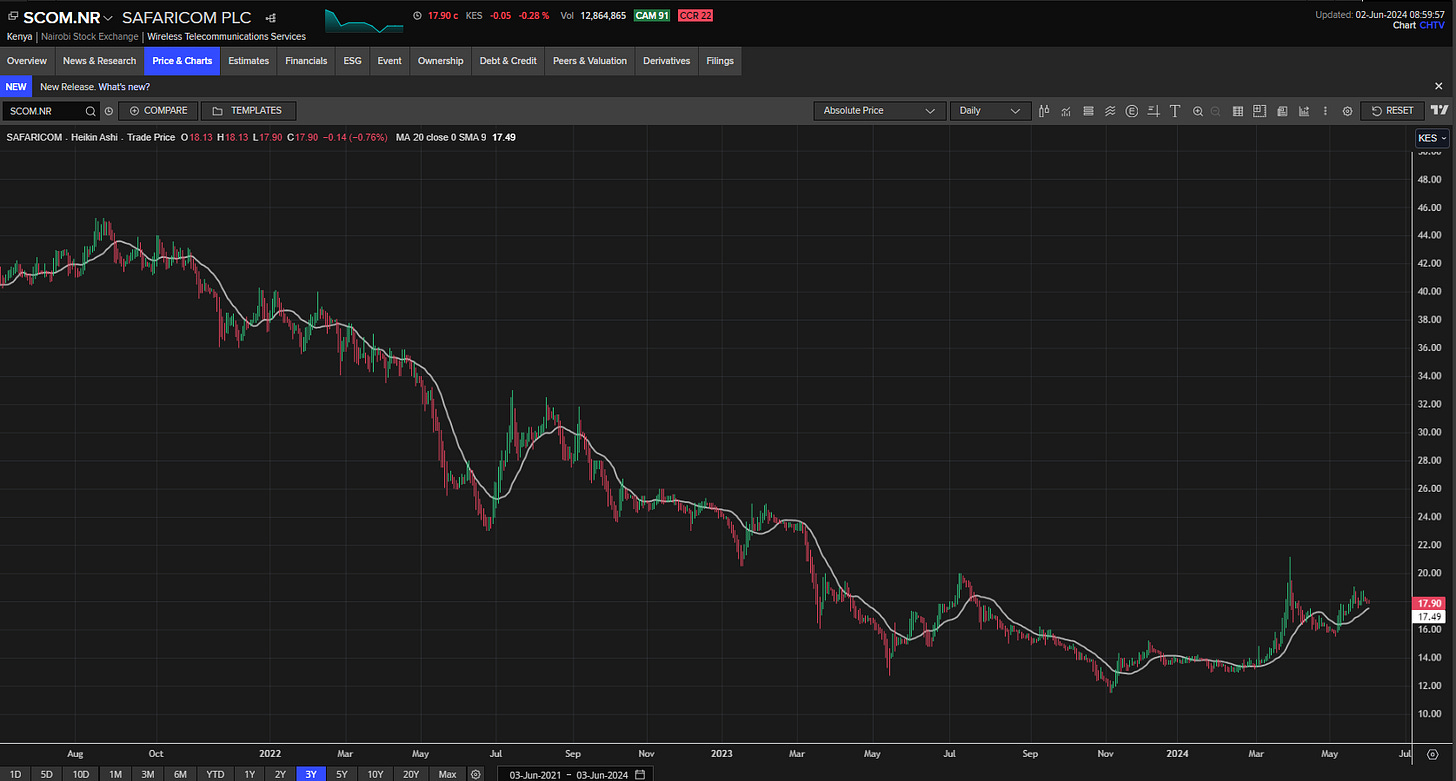This screenshot has width=1456, height=781.
Task: Select the 10Y time range
Action: point(375,774)
